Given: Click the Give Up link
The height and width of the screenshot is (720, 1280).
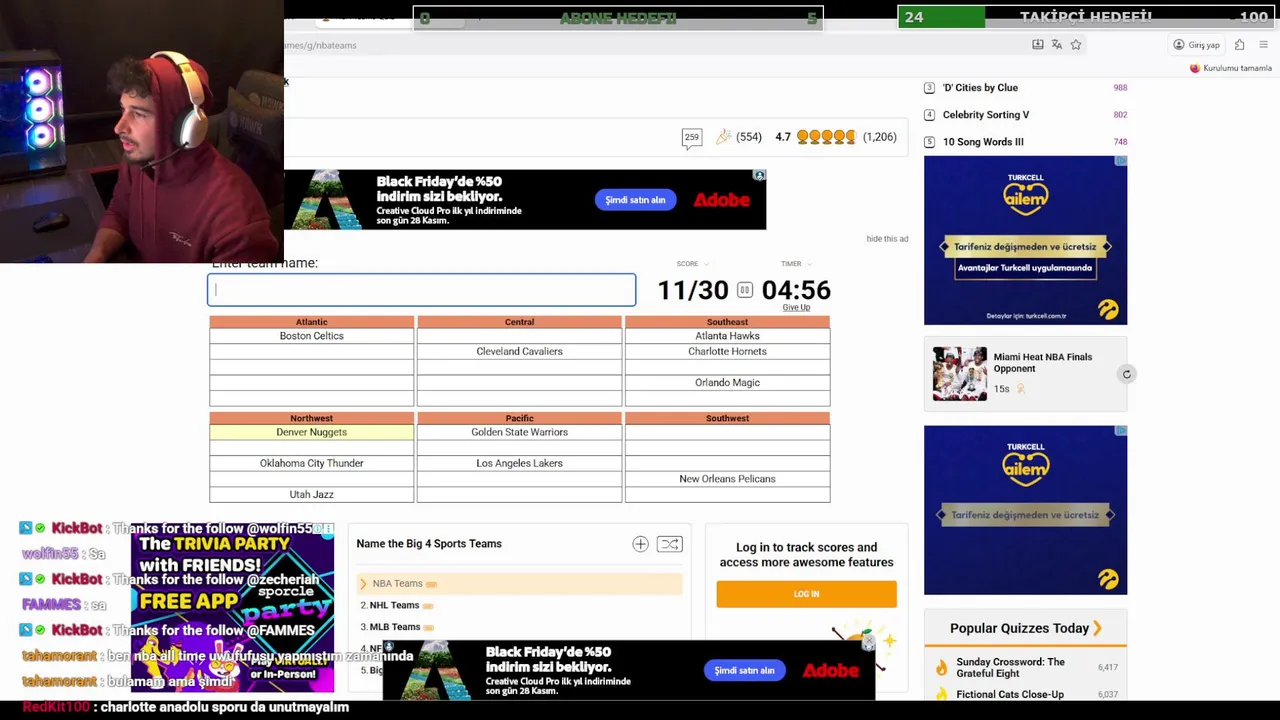Looking at the screenshot, I should pyautogui.click(x=796, y=307).
